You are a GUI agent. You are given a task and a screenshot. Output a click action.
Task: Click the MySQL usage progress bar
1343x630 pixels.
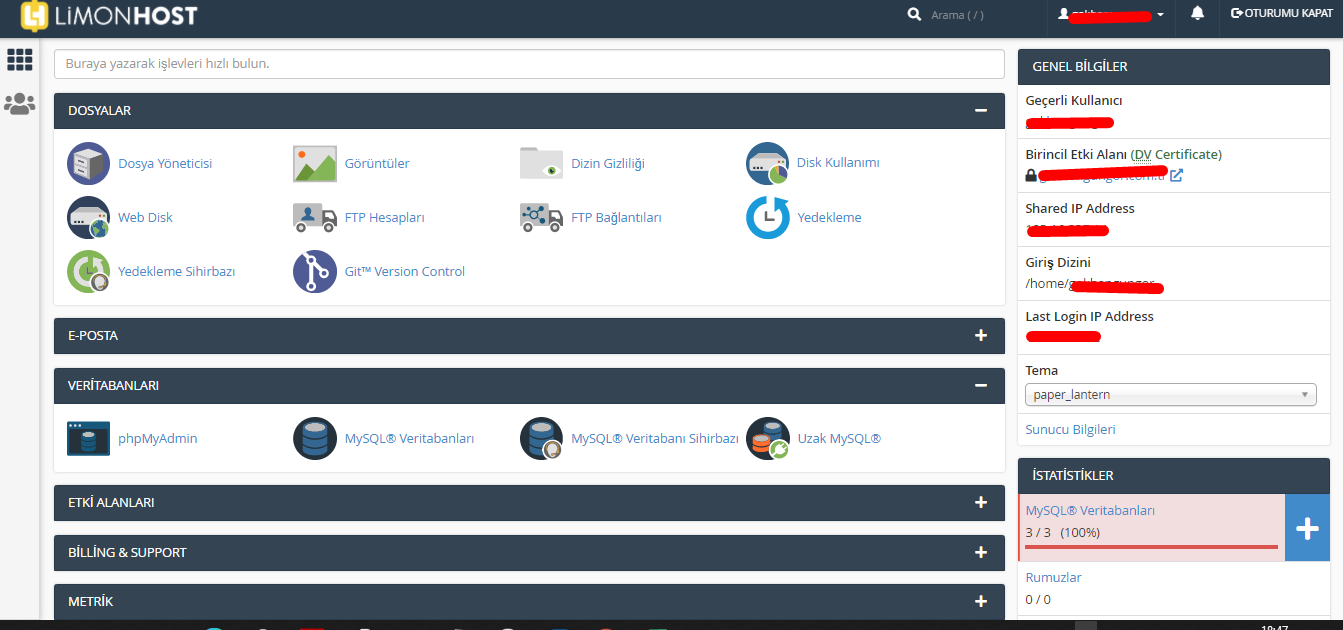tap(1152, 546)
